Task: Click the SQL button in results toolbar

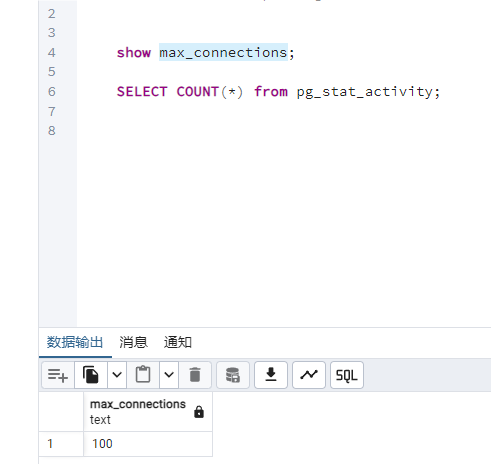Action: click(x=347, y=375)
